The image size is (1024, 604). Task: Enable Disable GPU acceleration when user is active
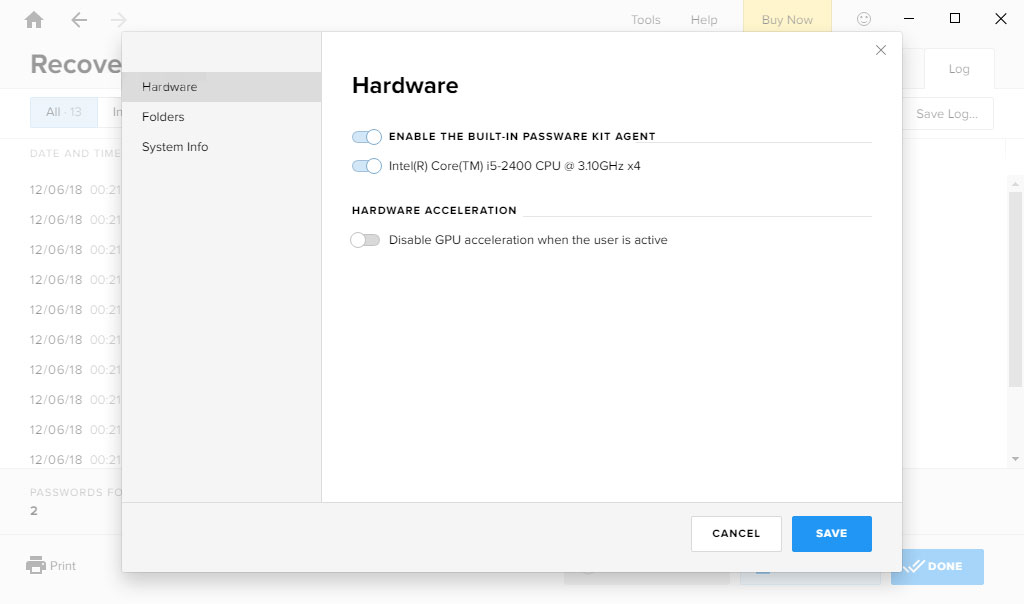click(x=366, y=240)
